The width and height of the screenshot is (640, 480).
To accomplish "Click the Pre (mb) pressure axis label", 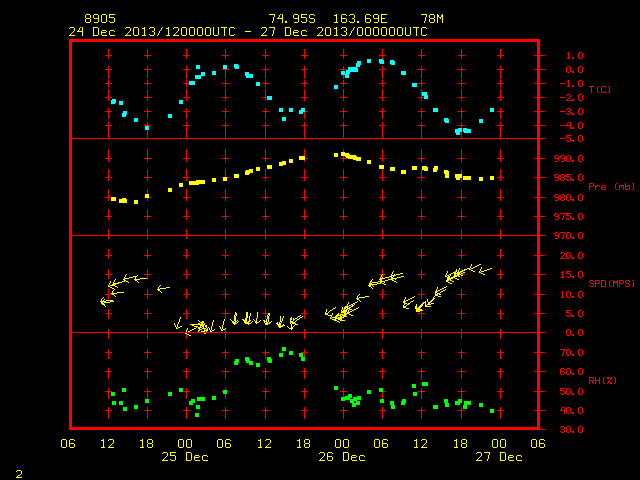I will pos(611,187).
